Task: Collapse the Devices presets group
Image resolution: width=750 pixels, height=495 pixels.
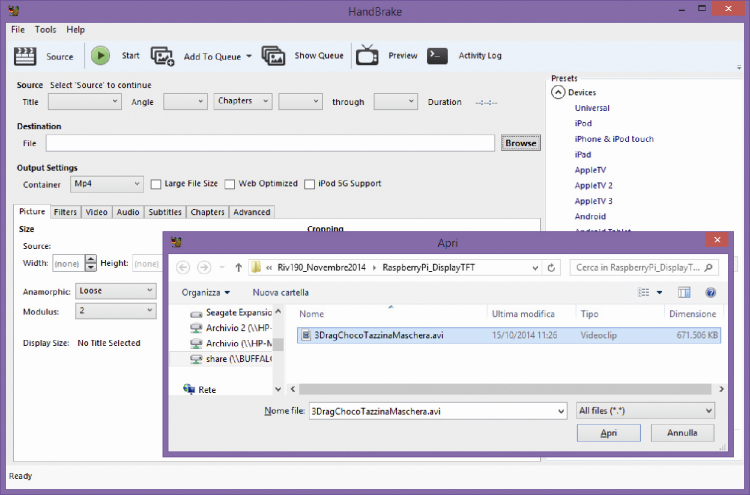Action: [558, 92]
